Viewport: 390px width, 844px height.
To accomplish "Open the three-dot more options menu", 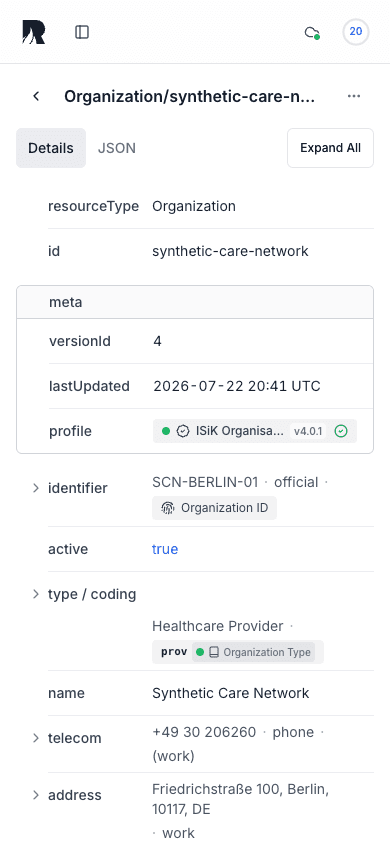I will click(353, 96).
